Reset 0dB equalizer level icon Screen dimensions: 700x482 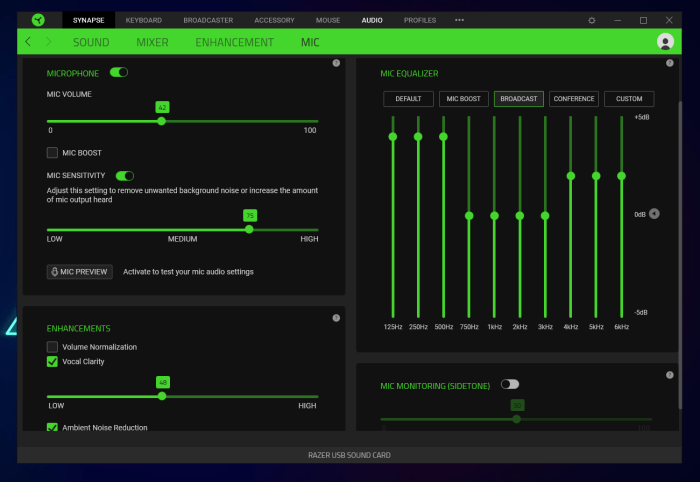(654, 213)
